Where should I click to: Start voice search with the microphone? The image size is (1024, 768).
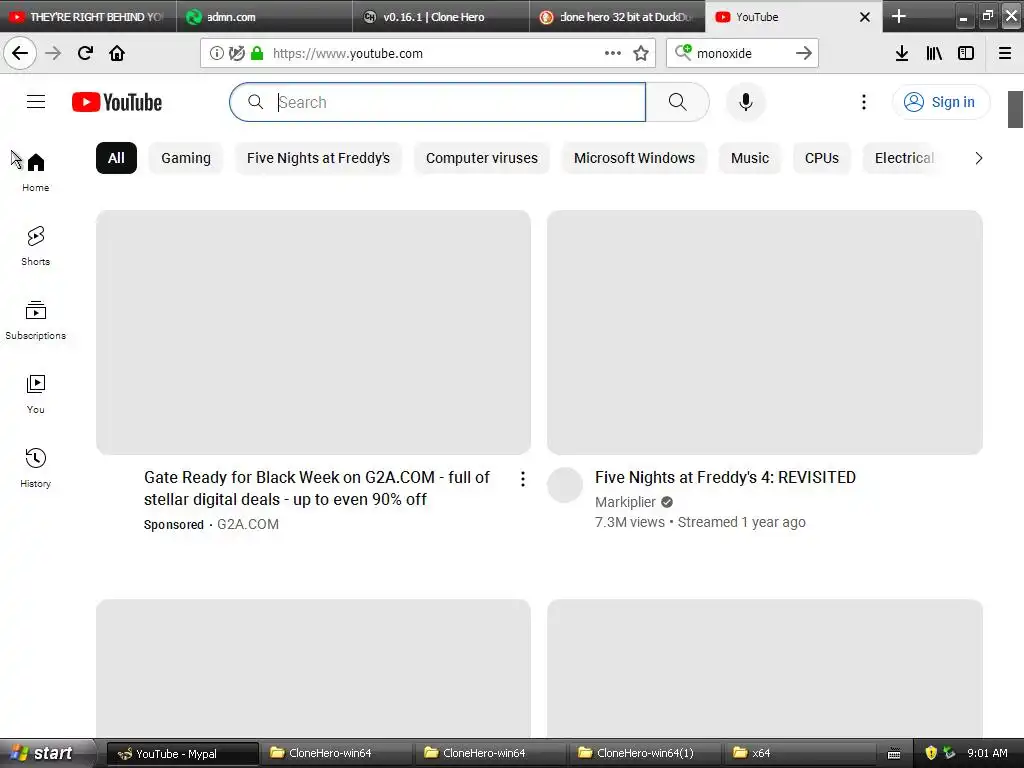745,102
